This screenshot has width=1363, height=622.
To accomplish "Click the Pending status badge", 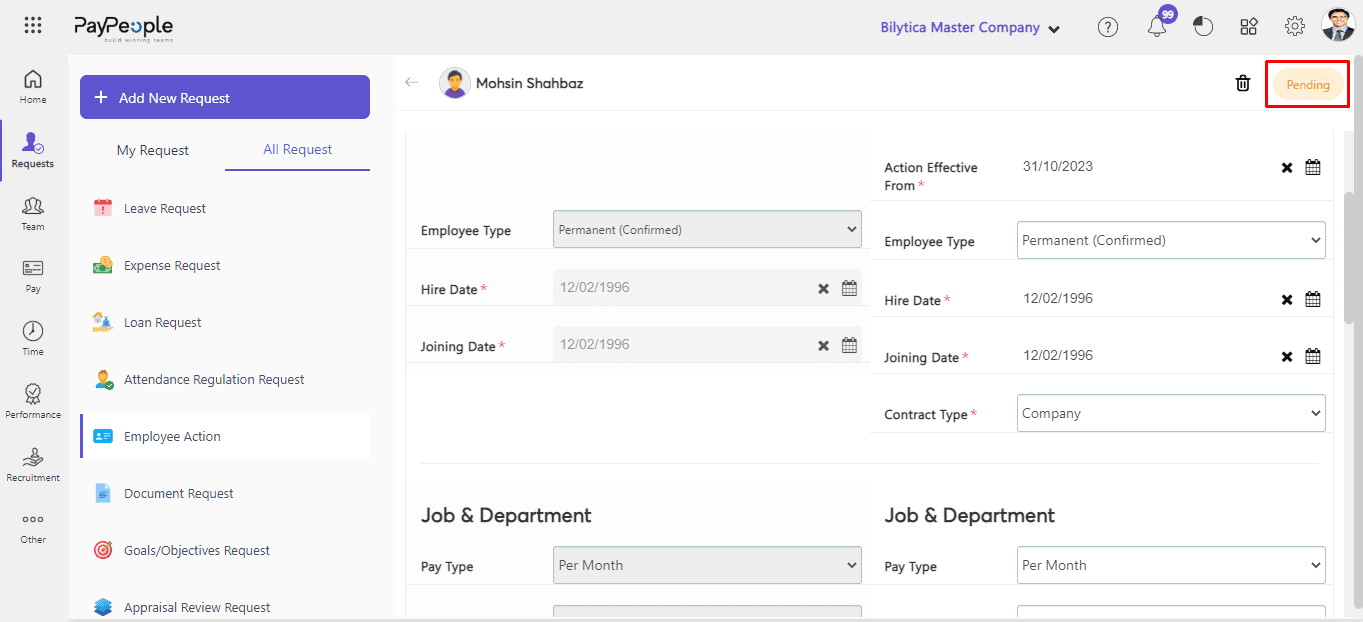I will click(x=1307, y=85).
